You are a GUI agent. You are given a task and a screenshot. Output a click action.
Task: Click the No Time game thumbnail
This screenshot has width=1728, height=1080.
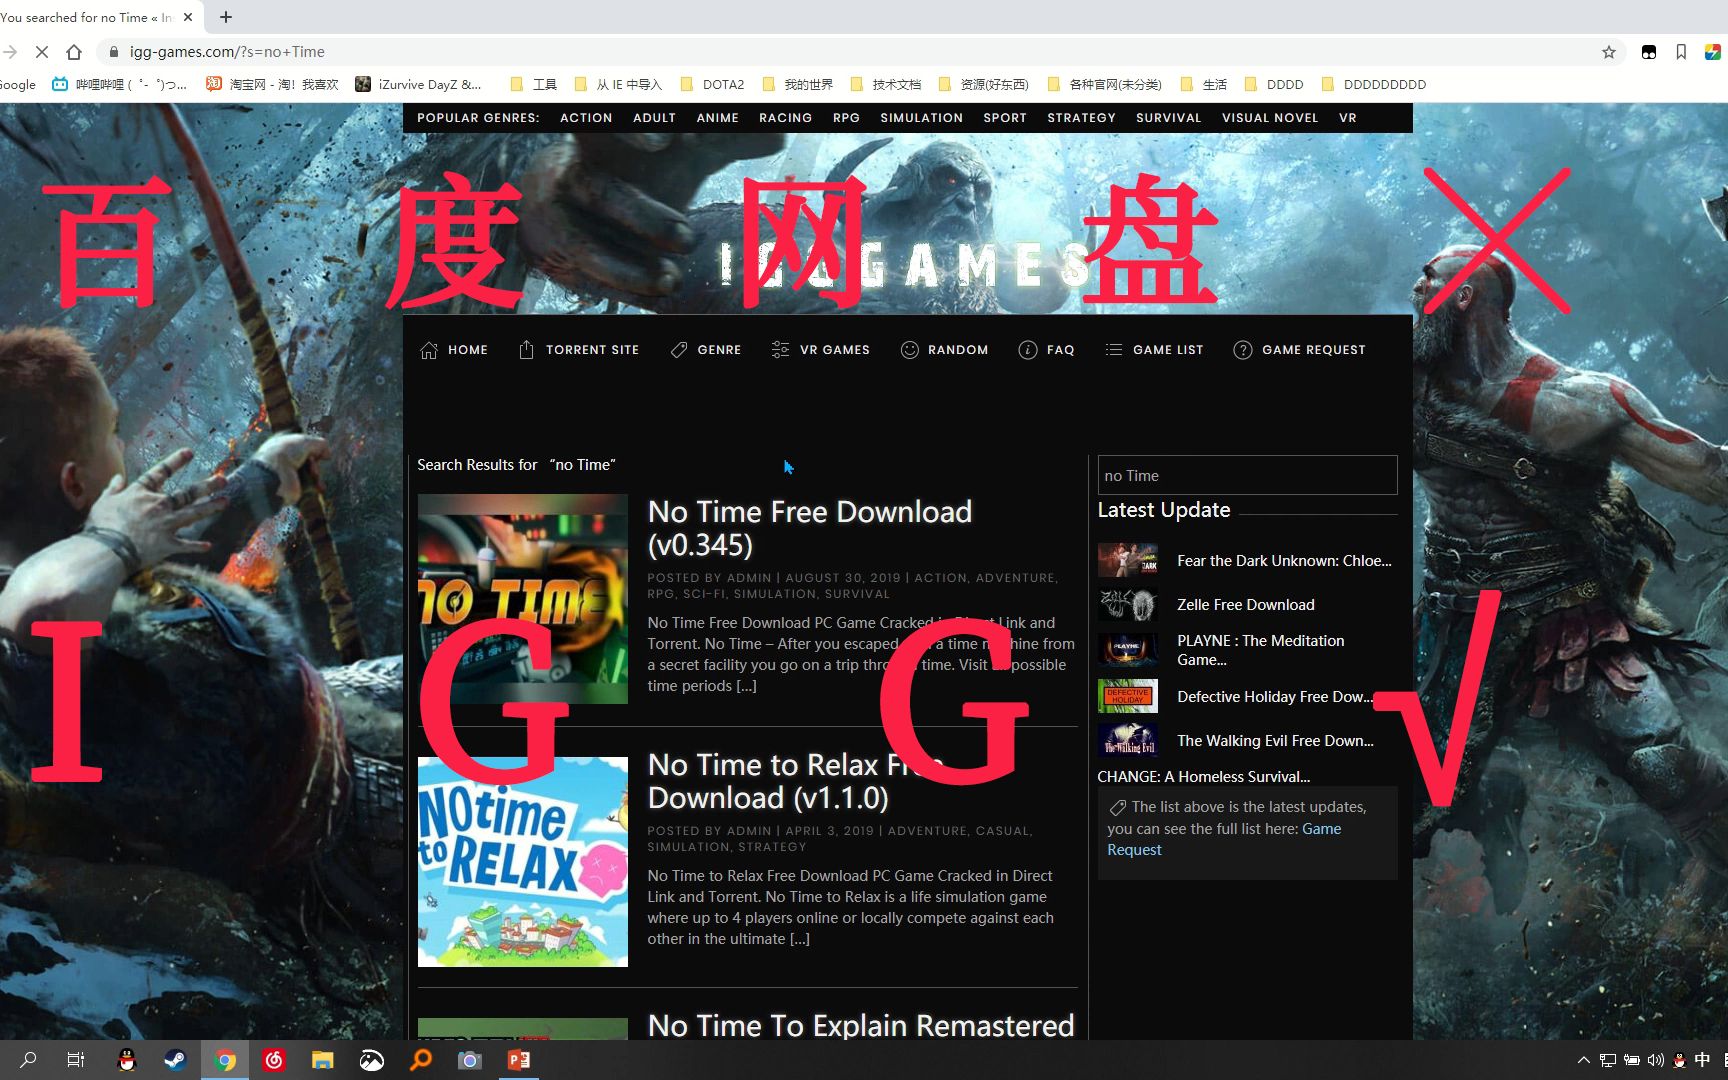pyautogui.click(x=523, y=599)
